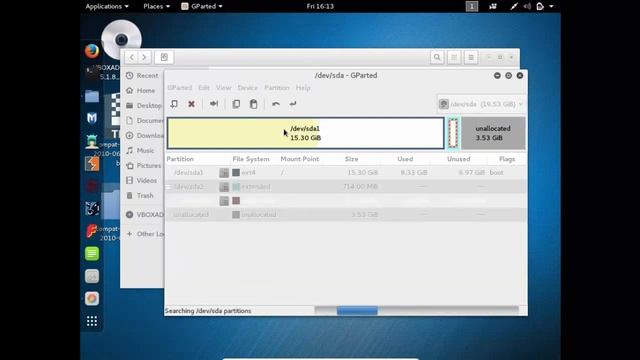Open Recent in the Files sidebar
Screen dimensions: 640x360
(x=142, y=76)
